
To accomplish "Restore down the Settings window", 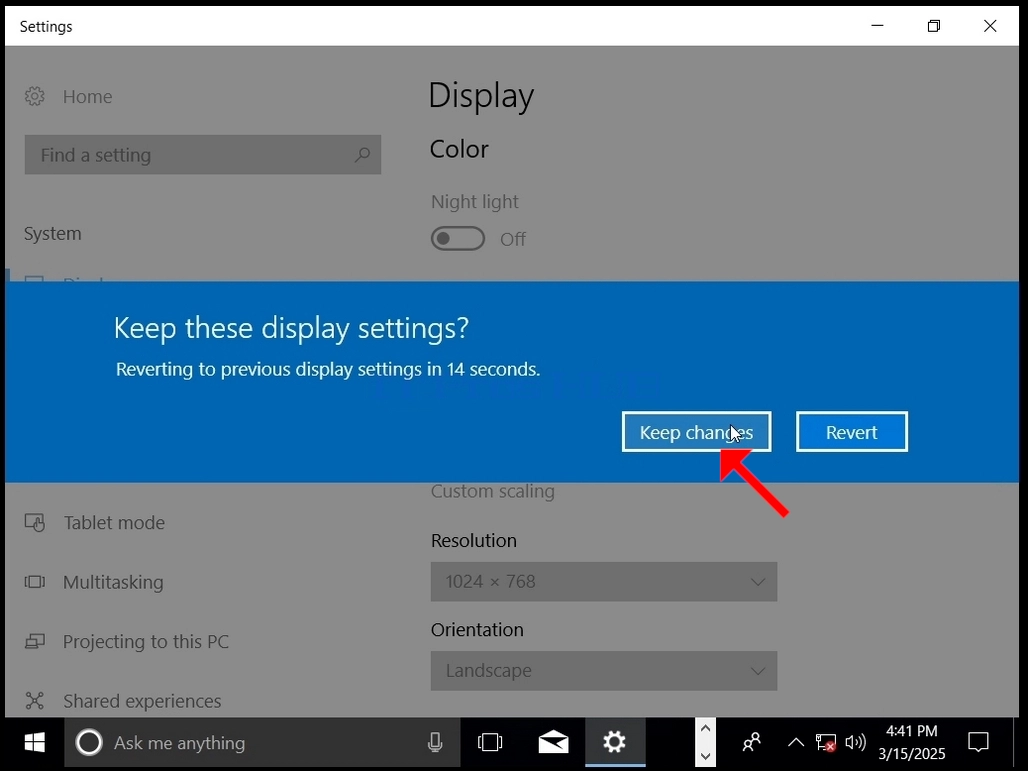I will (x=934, y=26).
